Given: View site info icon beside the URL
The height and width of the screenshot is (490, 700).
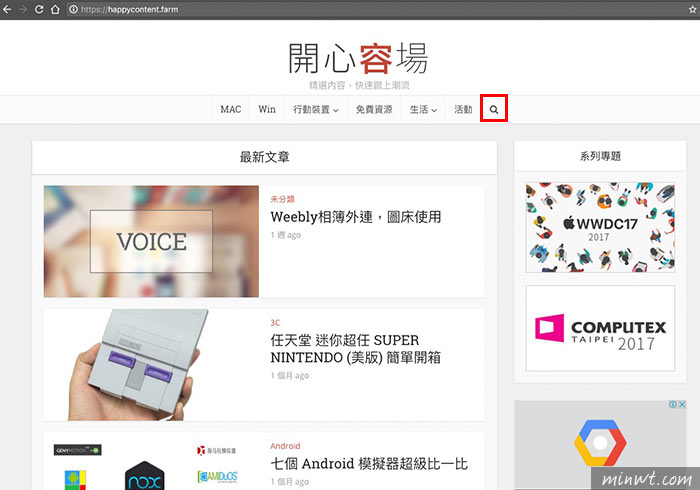Looking at the screenshot, I should [x=73, y=9].
